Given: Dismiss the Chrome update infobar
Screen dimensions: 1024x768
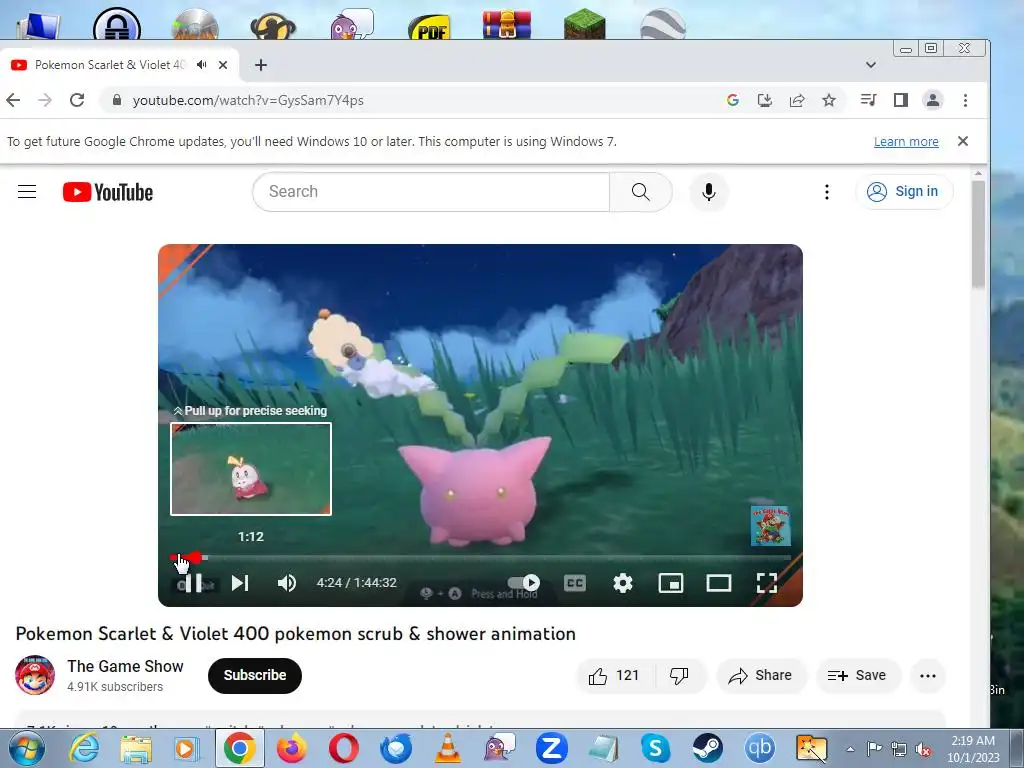Looking at the screenshot, I should [963, 141].
